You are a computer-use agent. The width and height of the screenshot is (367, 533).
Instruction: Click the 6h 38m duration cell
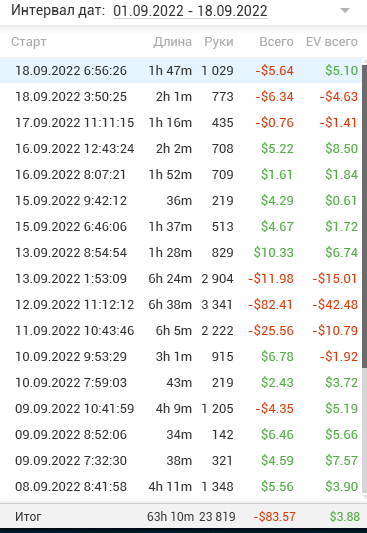(x=170, y=305)
